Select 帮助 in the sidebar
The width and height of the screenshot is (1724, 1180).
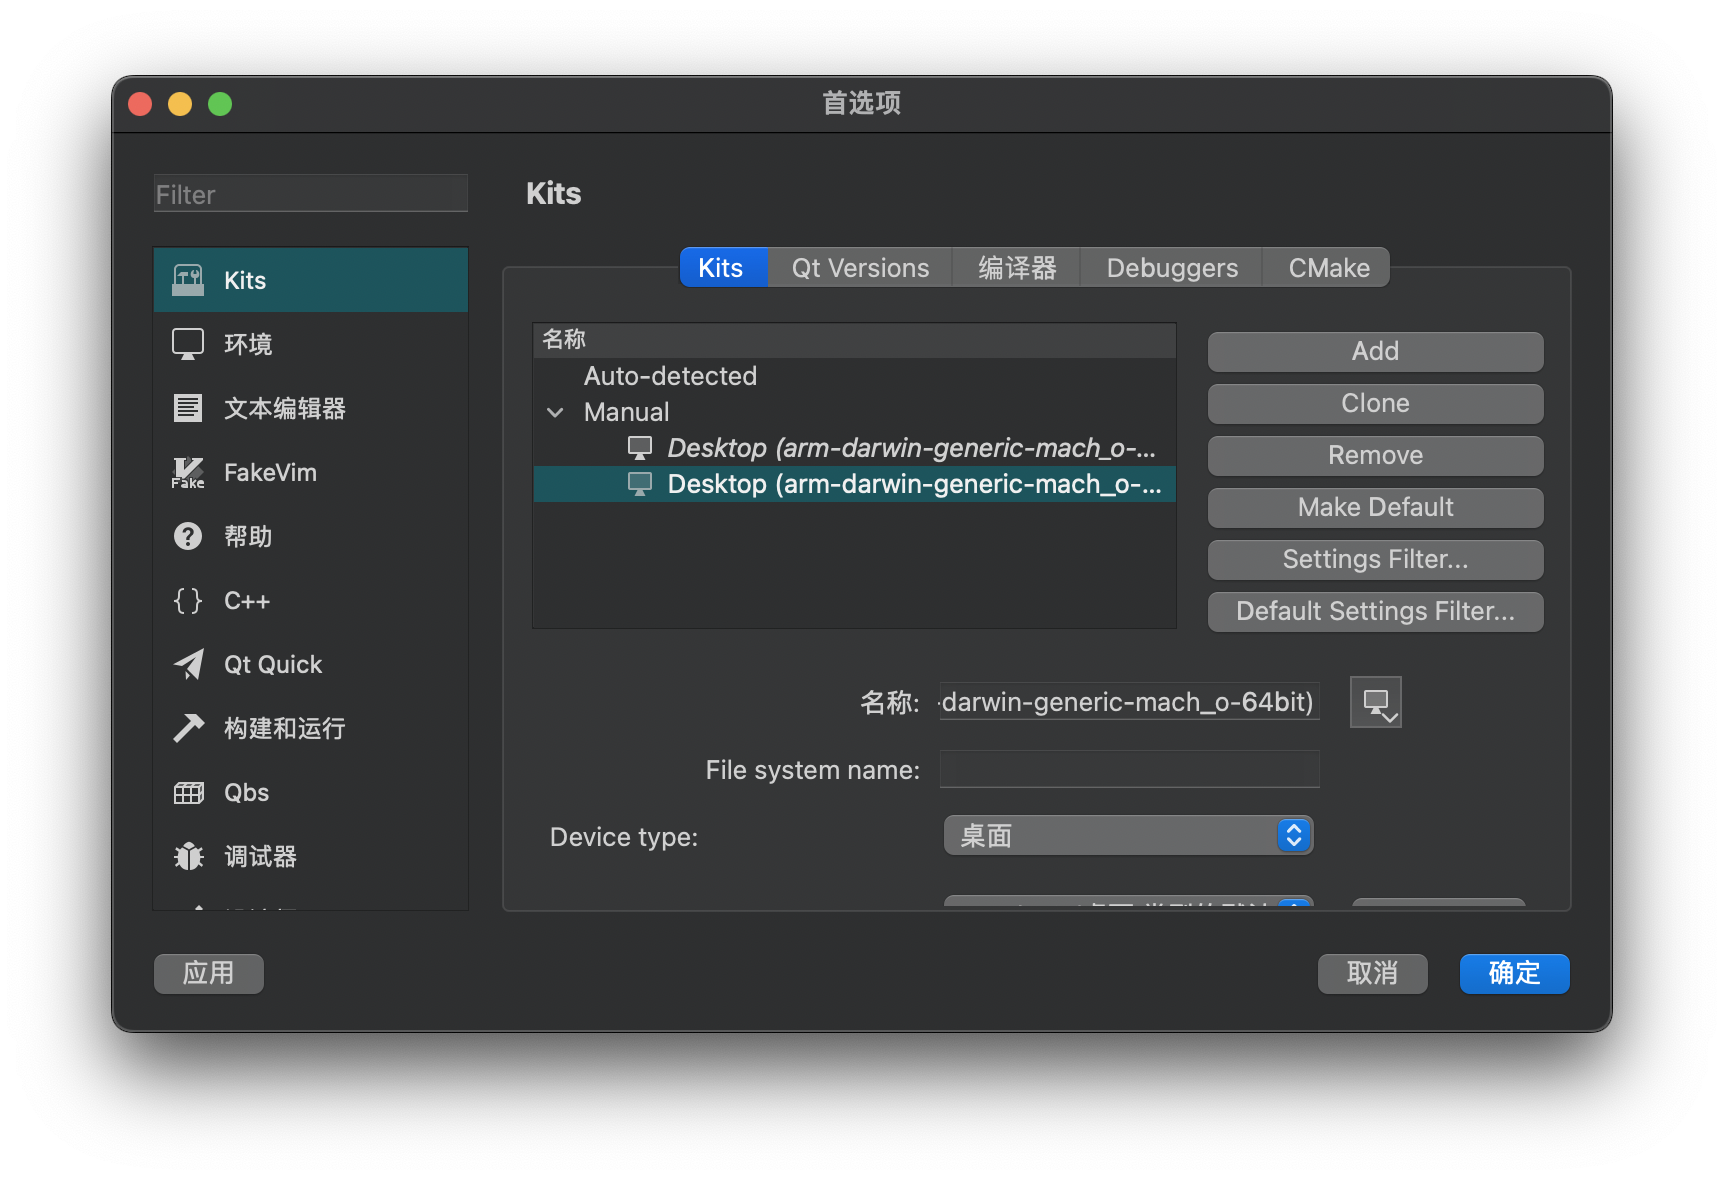click(311, 536)
